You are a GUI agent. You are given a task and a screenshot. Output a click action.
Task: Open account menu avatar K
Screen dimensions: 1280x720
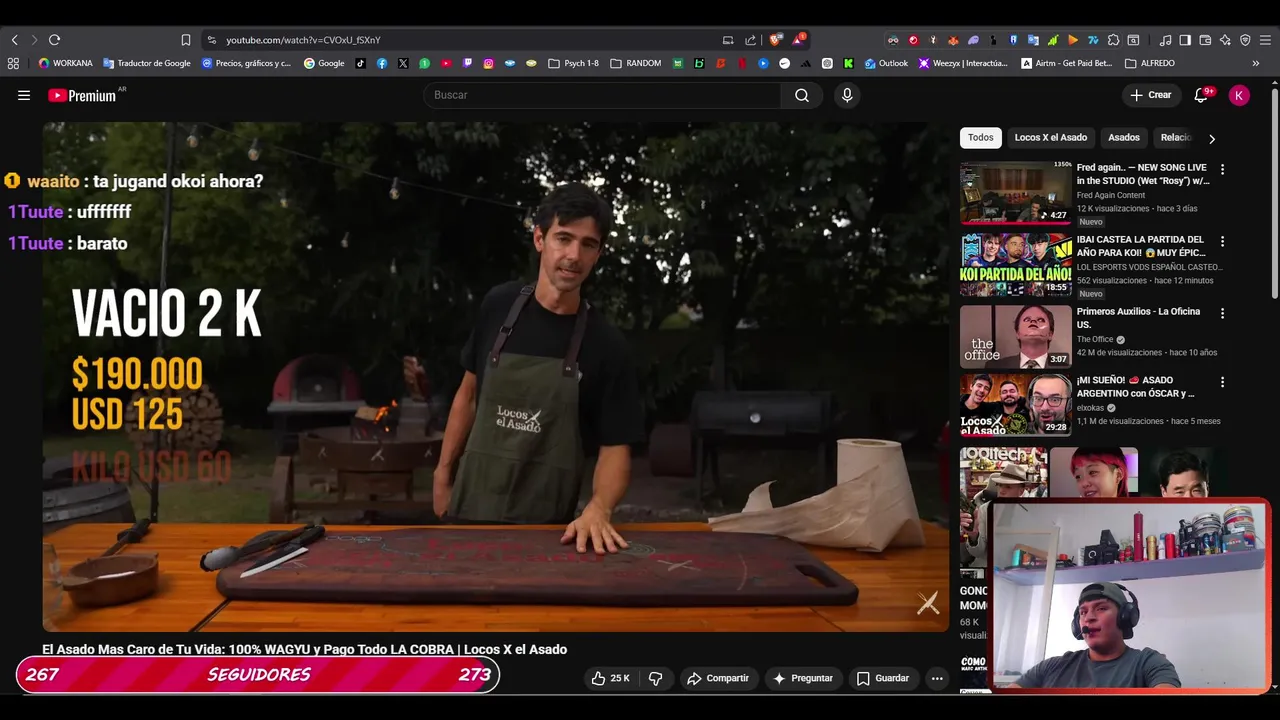click(1239, 95)
